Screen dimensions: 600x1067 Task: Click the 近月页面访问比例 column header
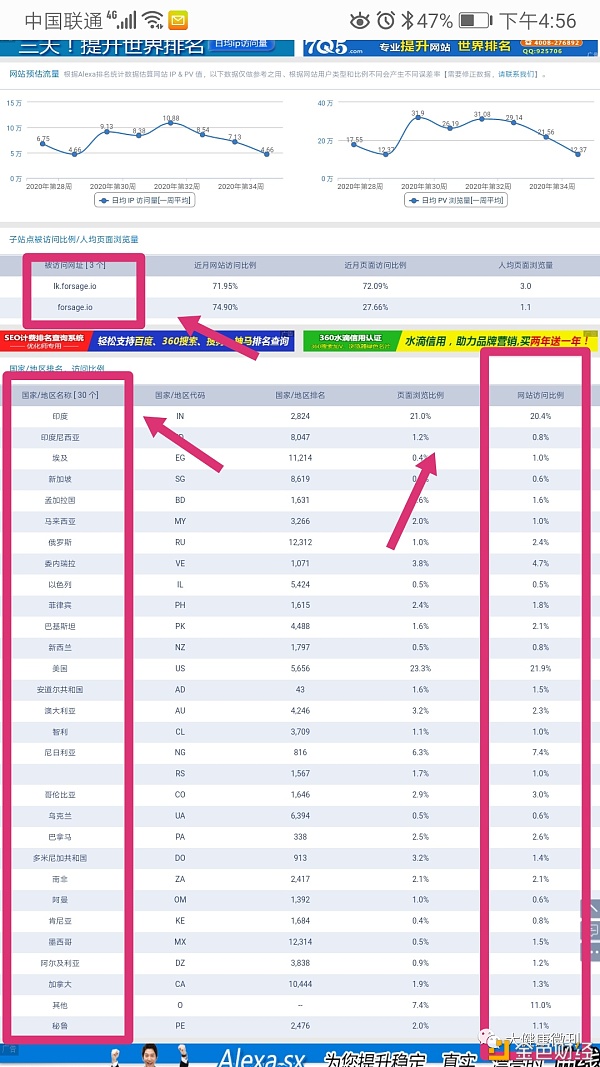pyautogui.click(x=375, y=265)
